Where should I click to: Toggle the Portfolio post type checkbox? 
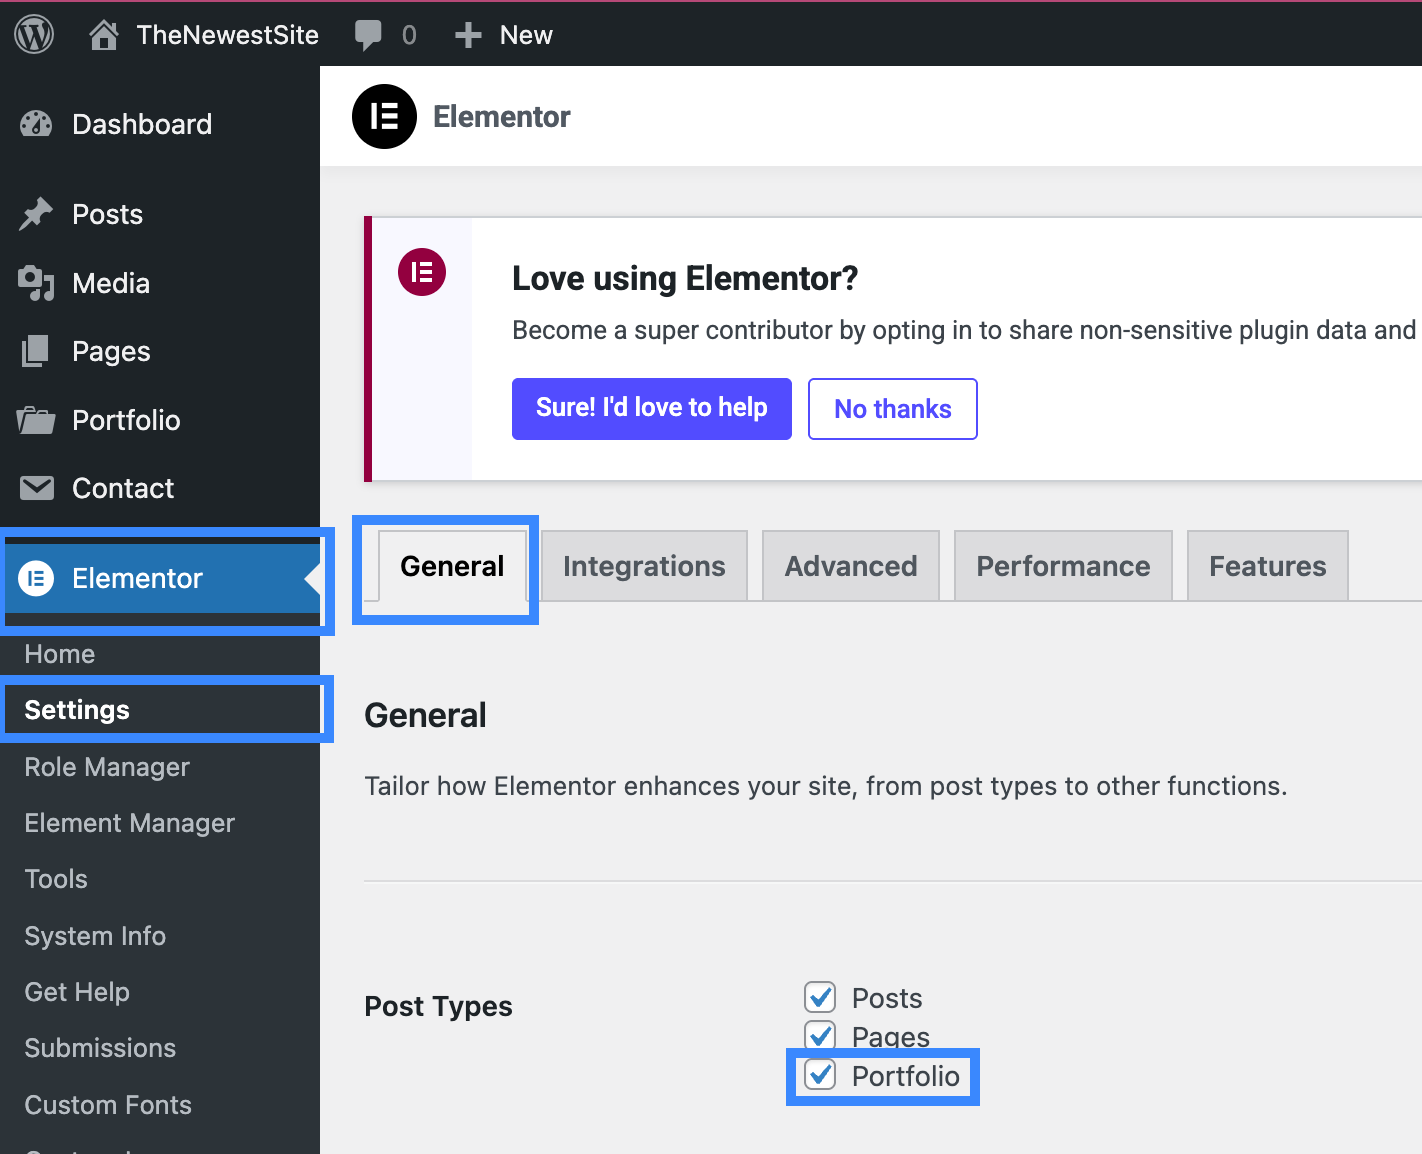click(x=820, y=1075)
